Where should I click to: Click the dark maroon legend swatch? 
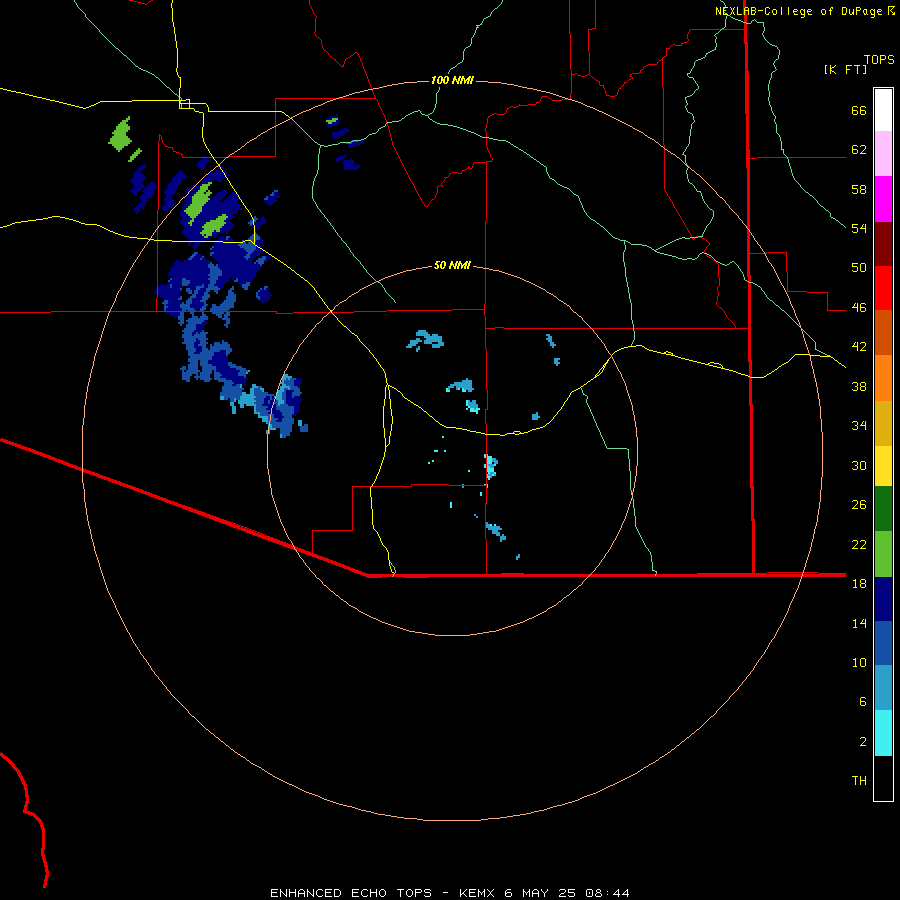pyautogui.click(x=883, y=244)
